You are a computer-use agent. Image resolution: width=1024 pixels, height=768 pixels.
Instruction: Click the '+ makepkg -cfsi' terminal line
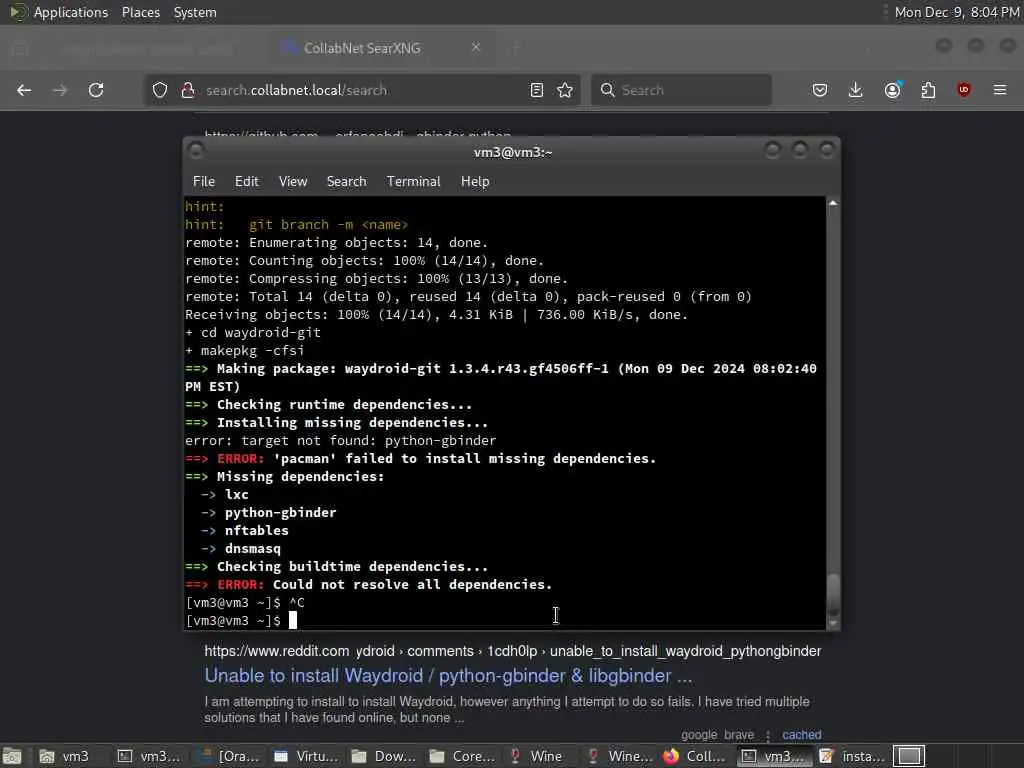[x=245, y=351]
